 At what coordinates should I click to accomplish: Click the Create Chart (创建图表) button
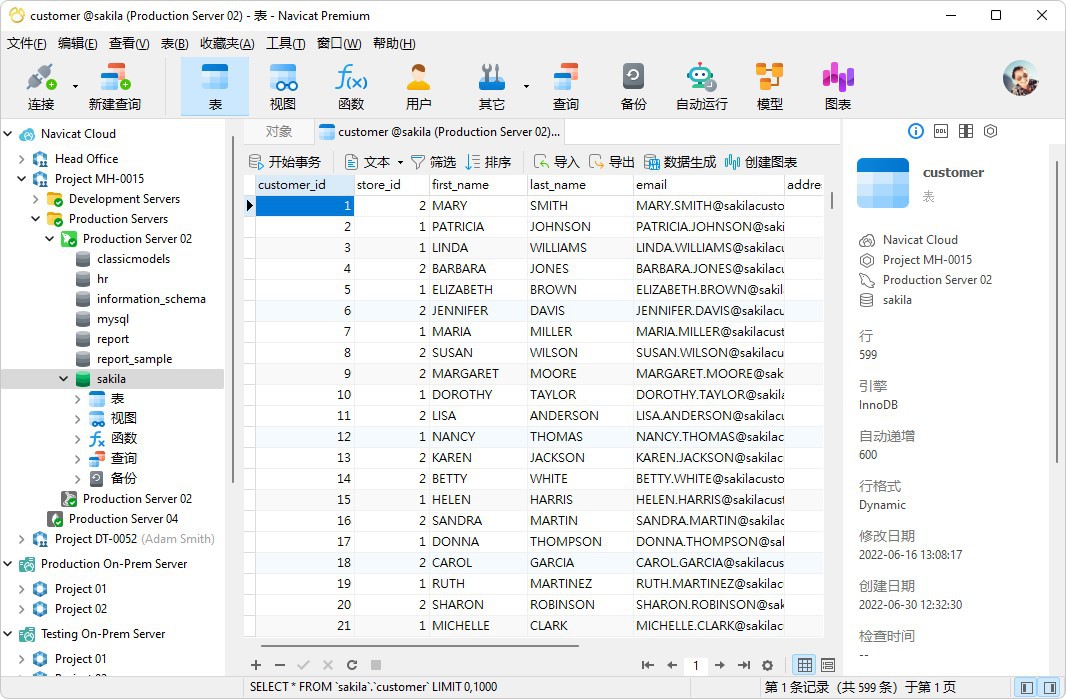point(761,162)
